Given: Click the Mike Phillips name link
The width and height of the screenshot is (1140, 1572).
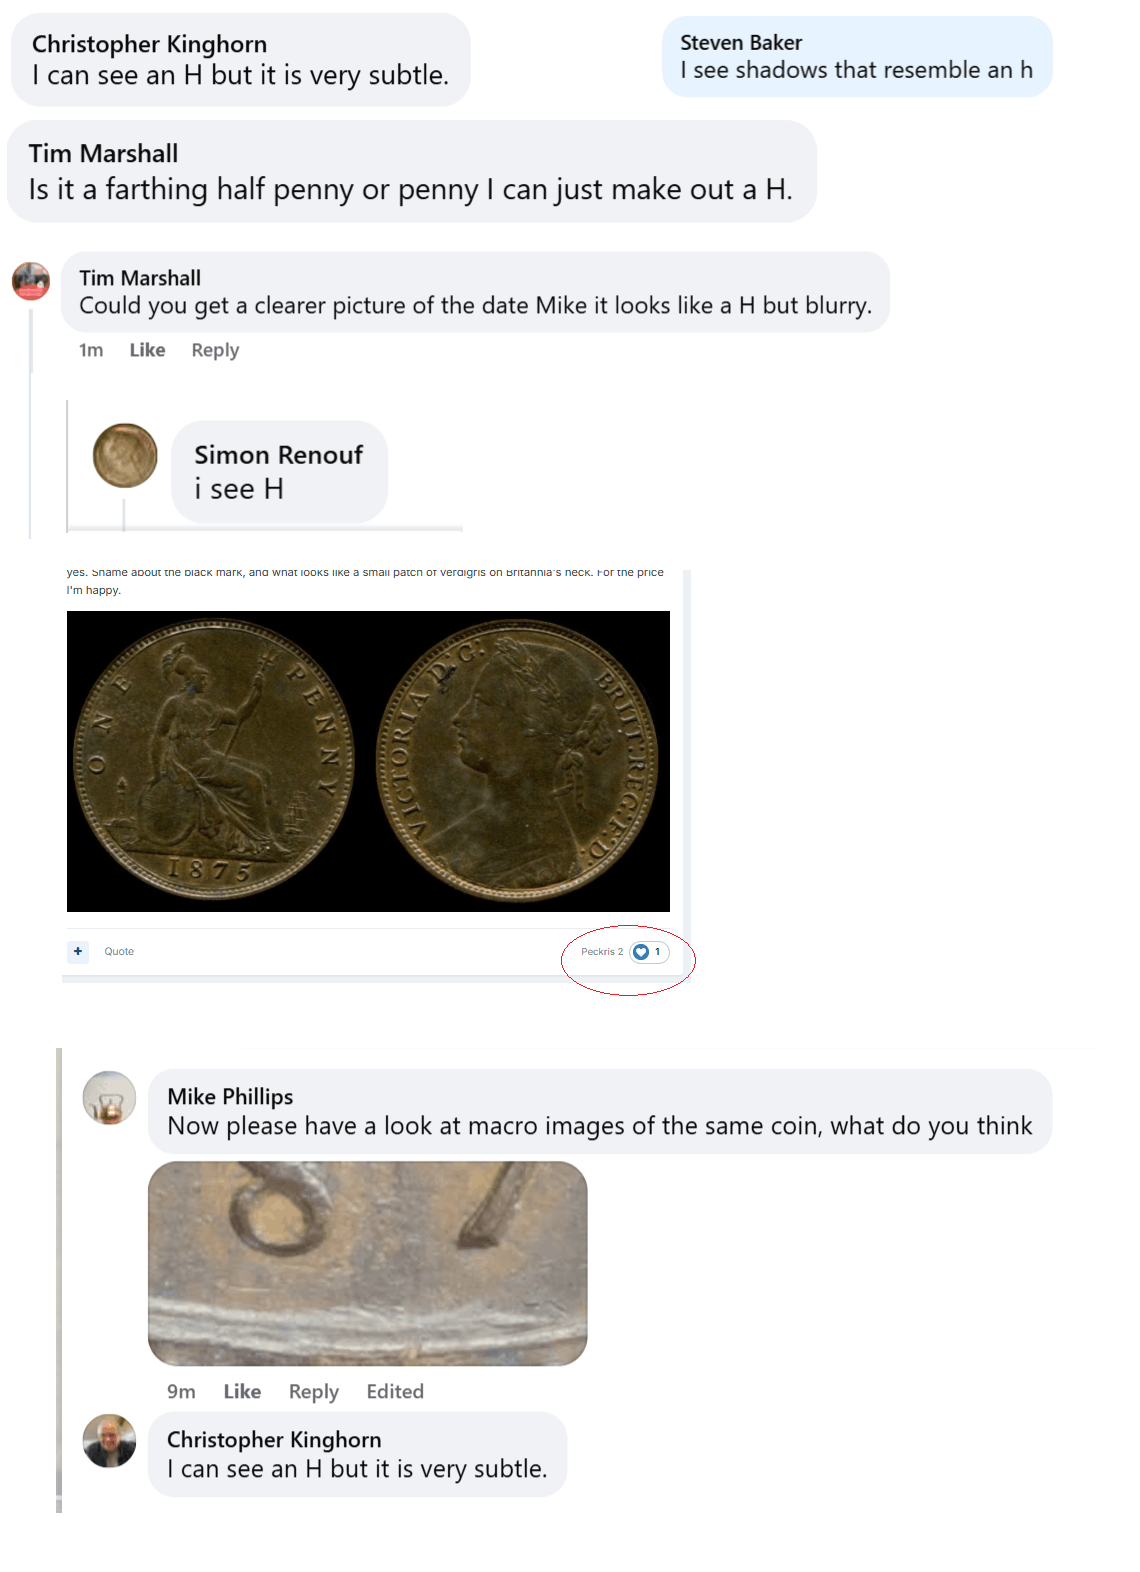Looking at the screenshot, I should [230, 1097].
